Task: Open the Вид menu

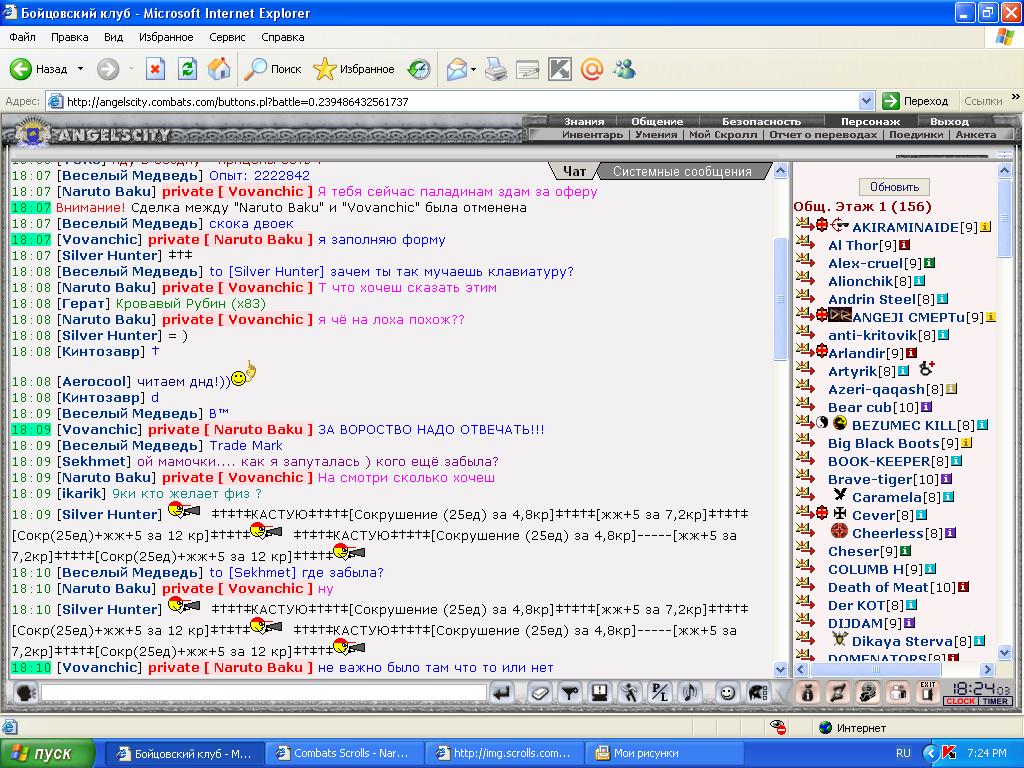Action: tap(113, 37)
